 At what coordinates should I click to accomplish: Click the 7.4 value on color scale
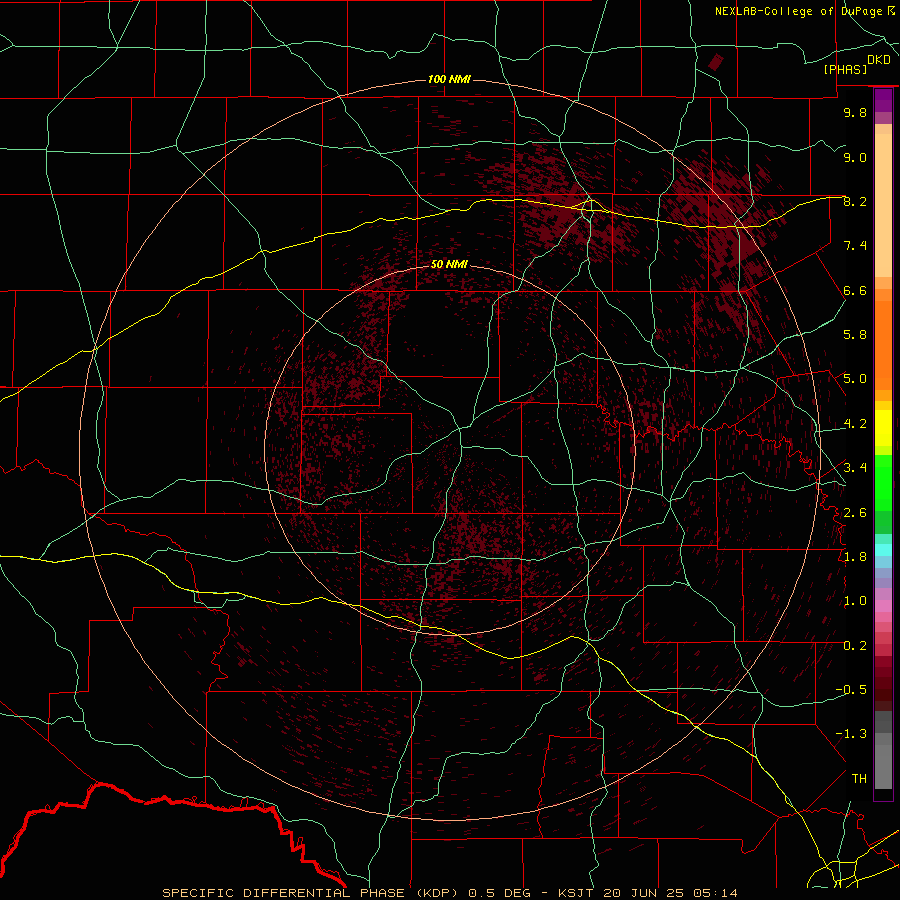[x=855, y=246]
